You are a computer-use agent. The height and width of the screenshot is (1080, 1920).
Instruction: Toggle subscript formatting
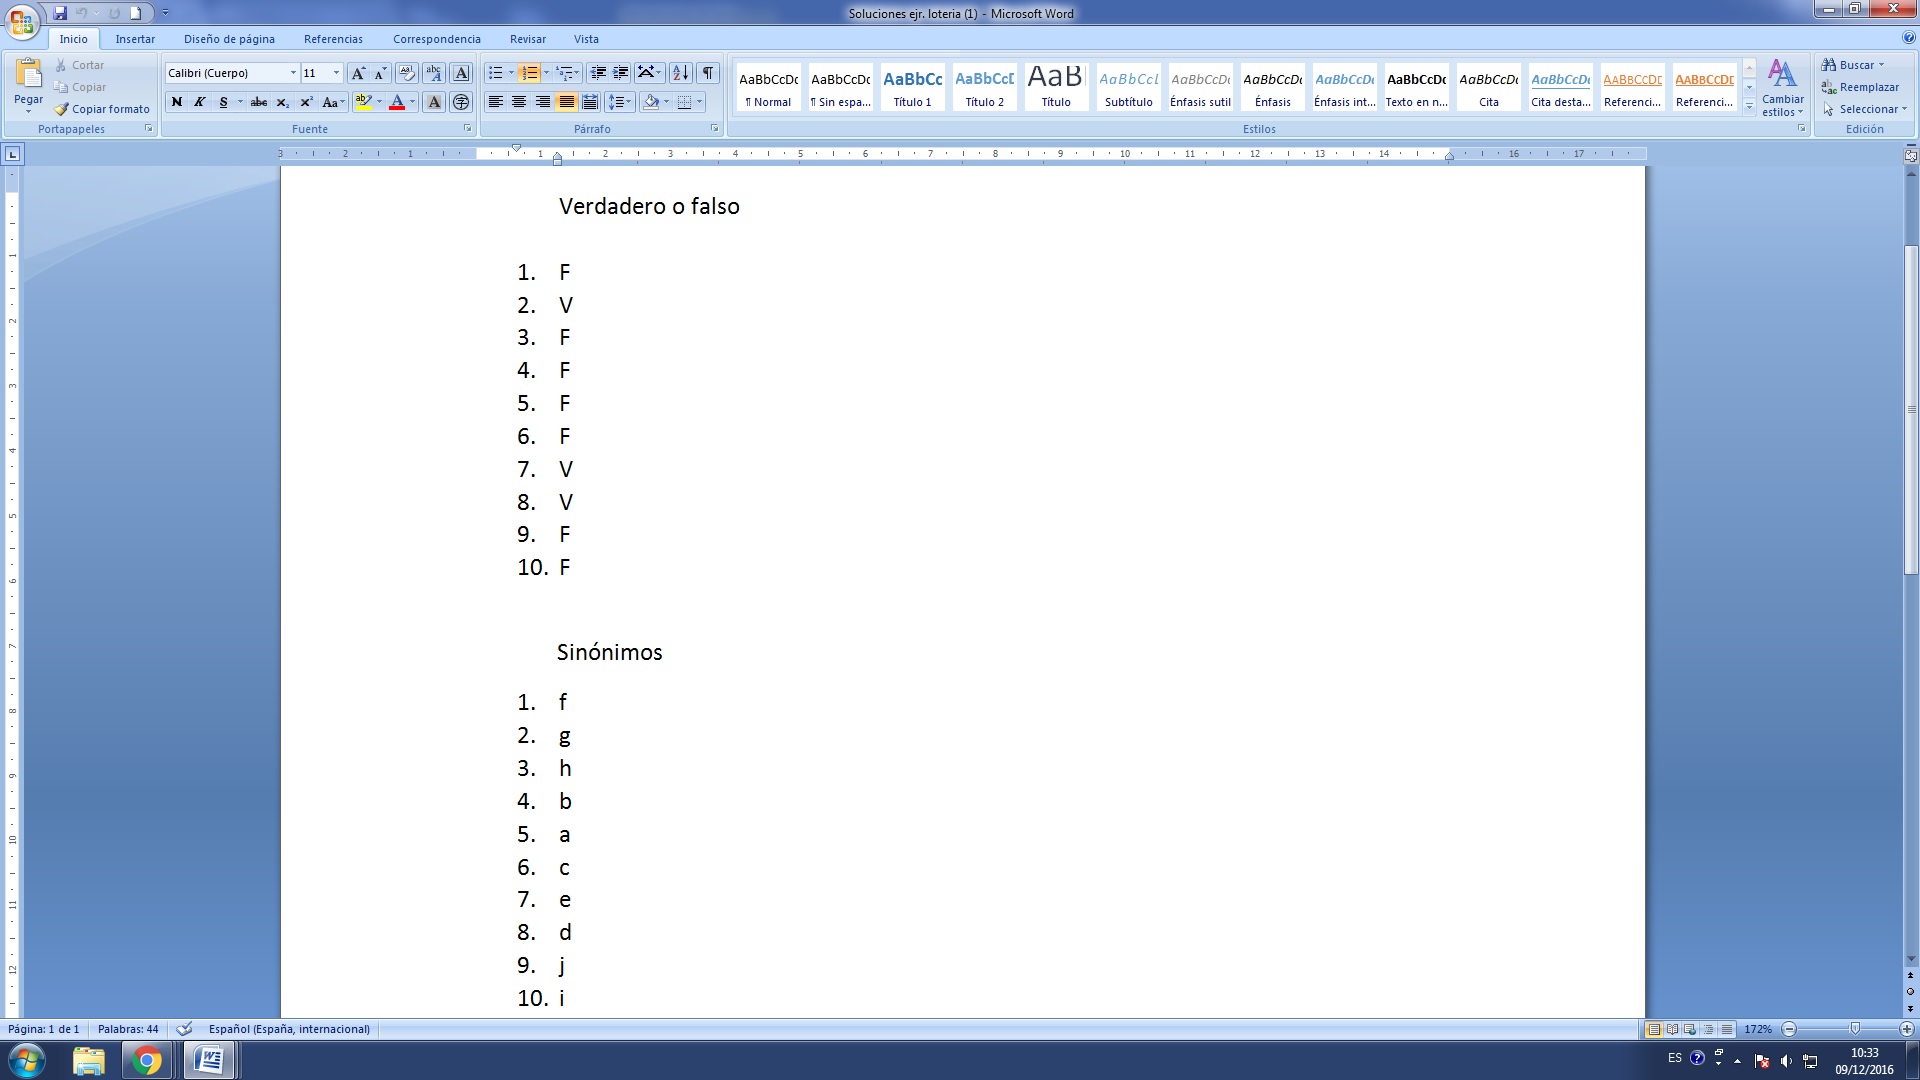click(283, 102)
